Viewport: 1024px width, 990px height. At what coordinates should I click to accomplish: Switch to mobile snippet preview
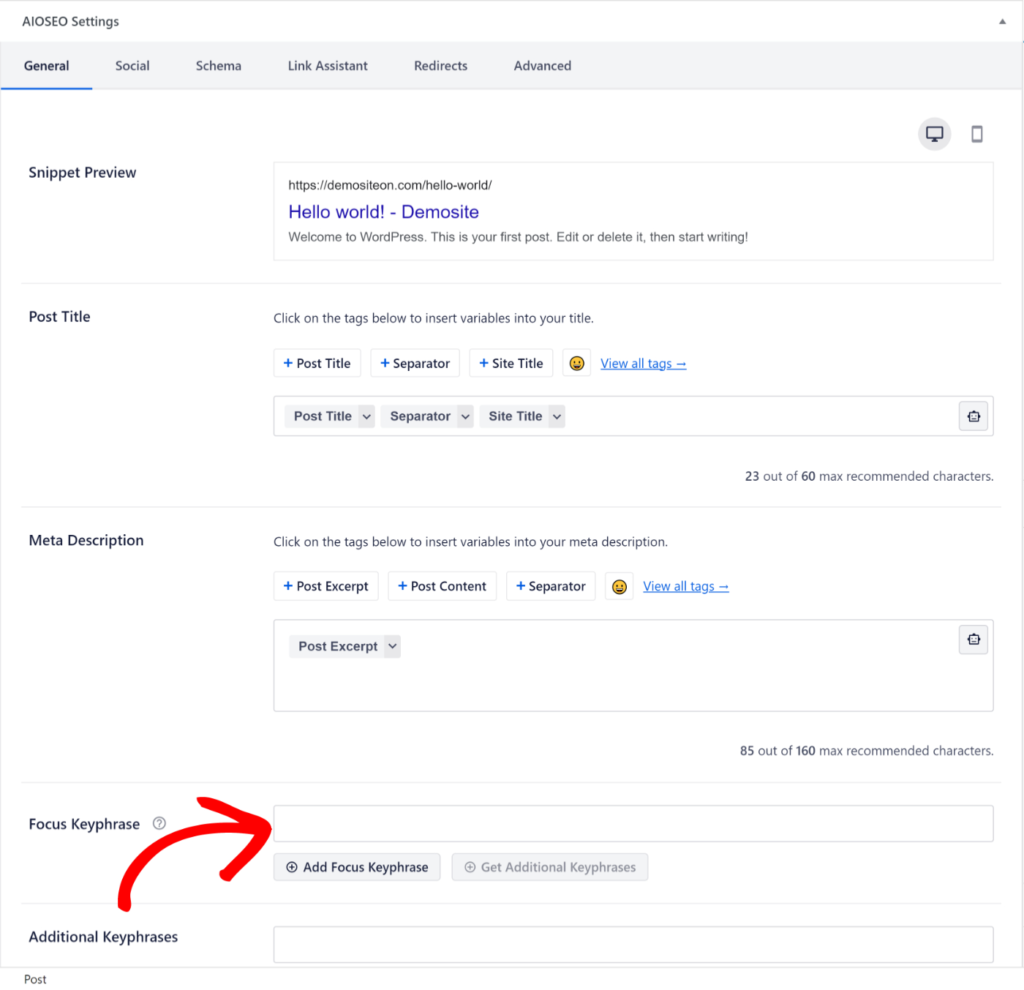[977, 134]
